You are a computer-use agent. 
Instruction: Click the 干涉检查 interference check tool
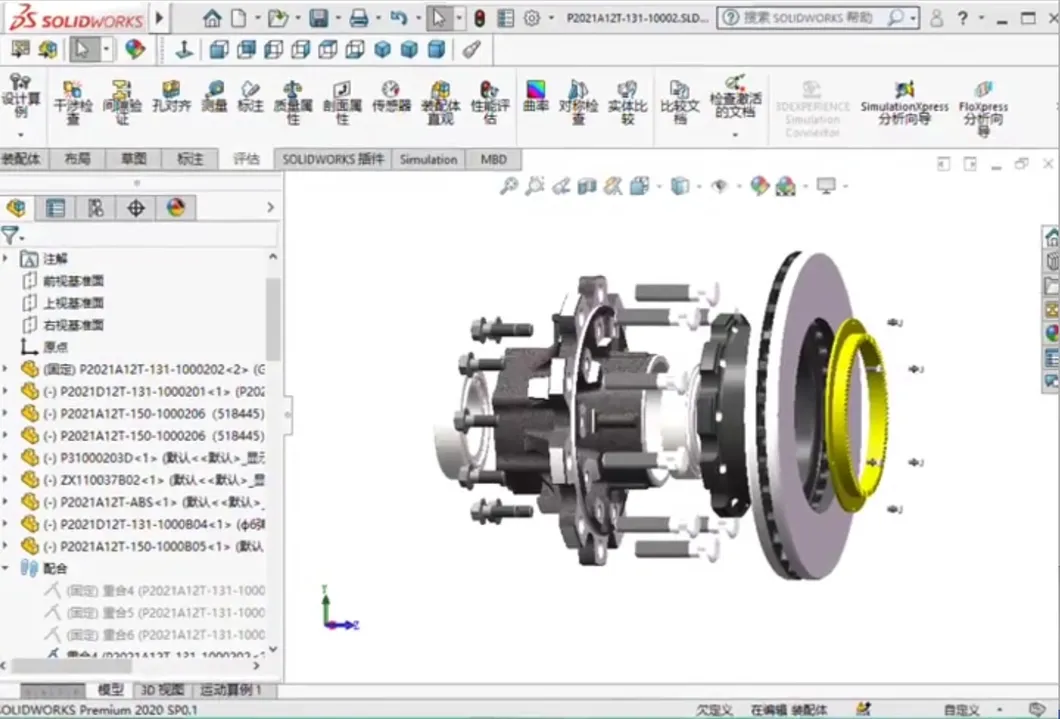pos(72,103)
